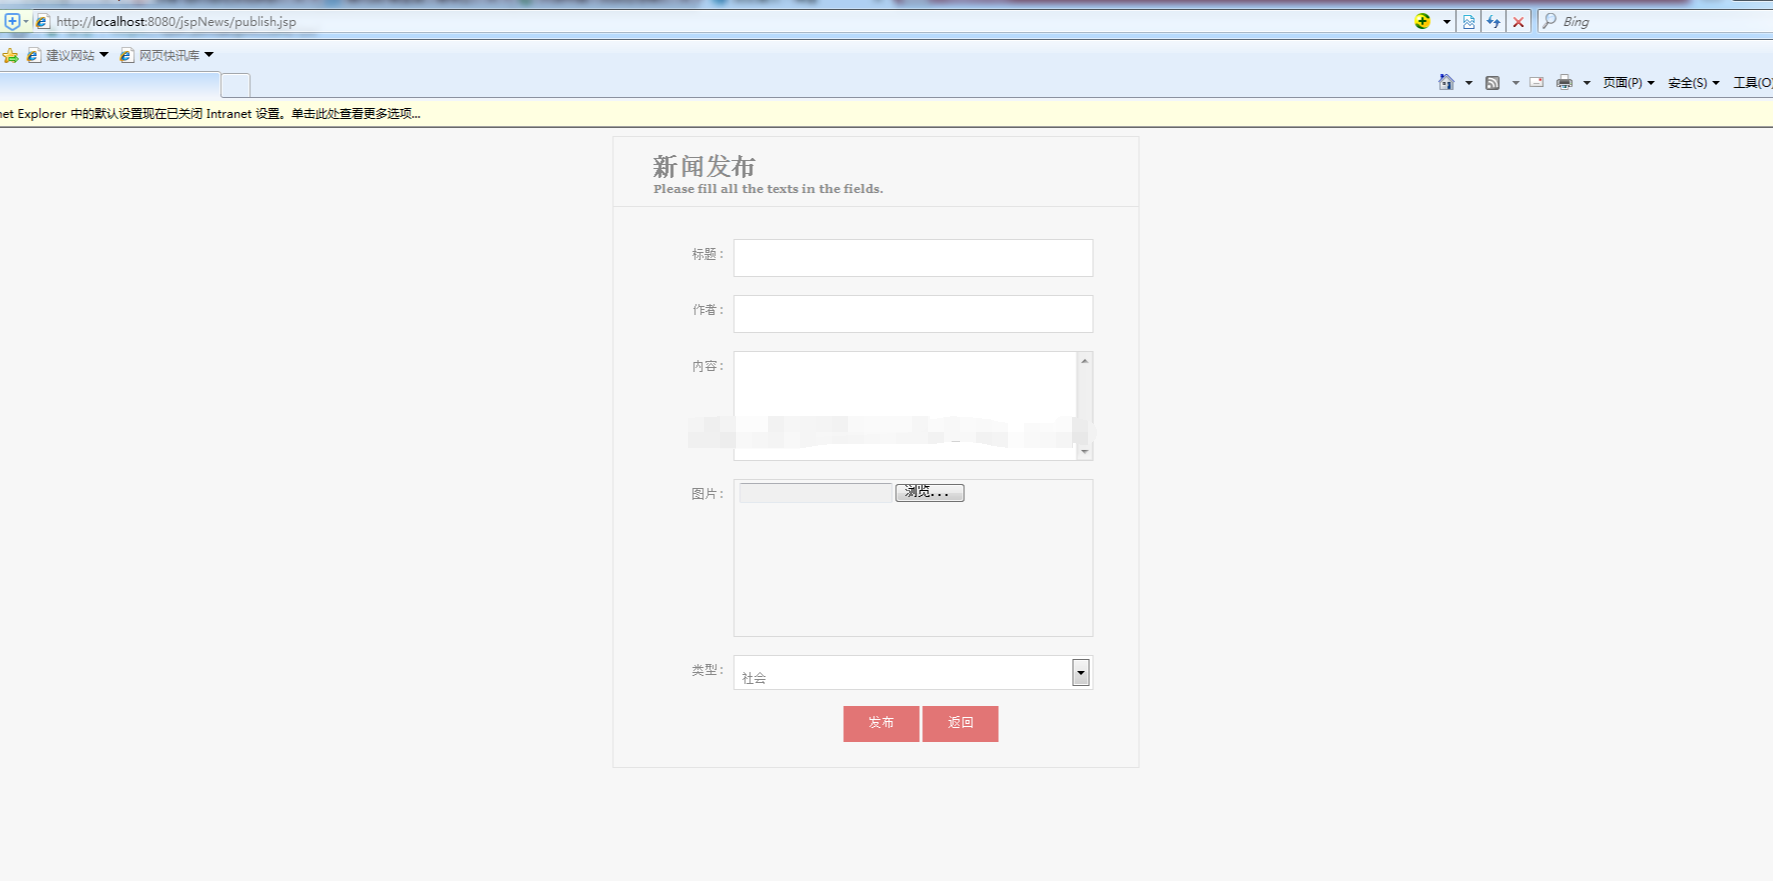Viewport: 1773px width, 881px height.
Task: Click the Bing search magnifier icon
Action: point(1549,21)
